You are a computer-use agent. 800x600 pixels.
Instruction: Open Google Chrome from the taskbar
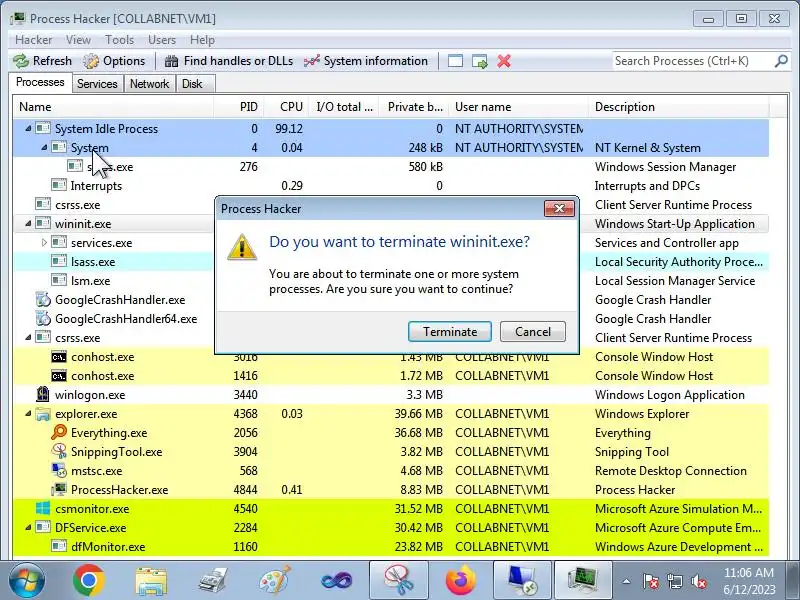click(x=89, y=580)
